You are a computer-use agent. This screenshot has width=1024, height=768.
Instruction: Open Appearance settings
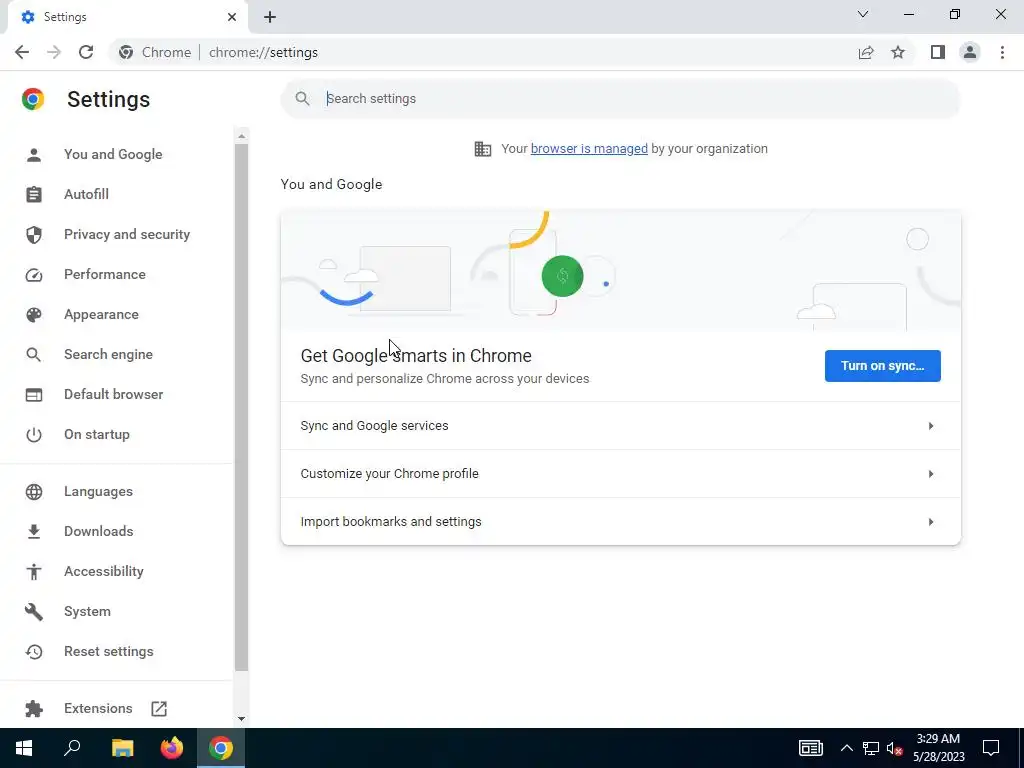pyautogui.click(x=101, y=315)
